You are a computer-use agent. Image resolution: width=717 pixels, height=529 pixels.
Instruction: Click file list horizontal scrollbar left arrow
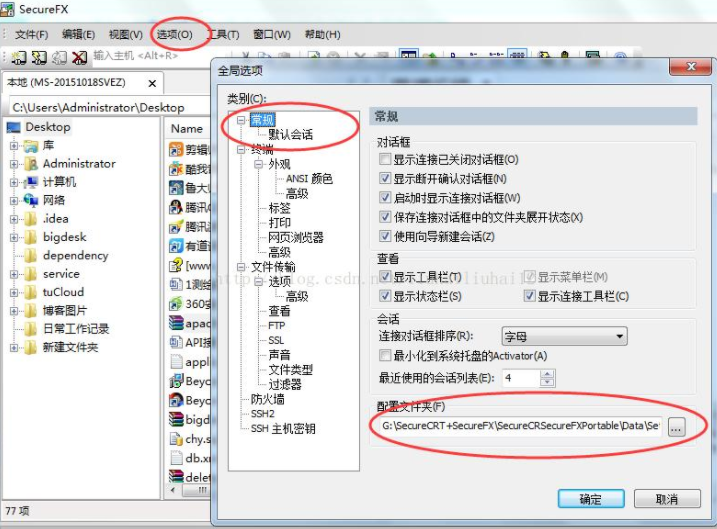173,490
